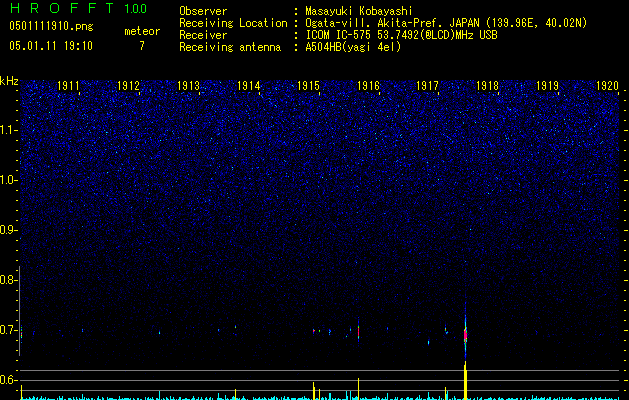Click the 1915 time axis marker
Viewport: 629px width, 400px height.
click(x=308, y=86)
